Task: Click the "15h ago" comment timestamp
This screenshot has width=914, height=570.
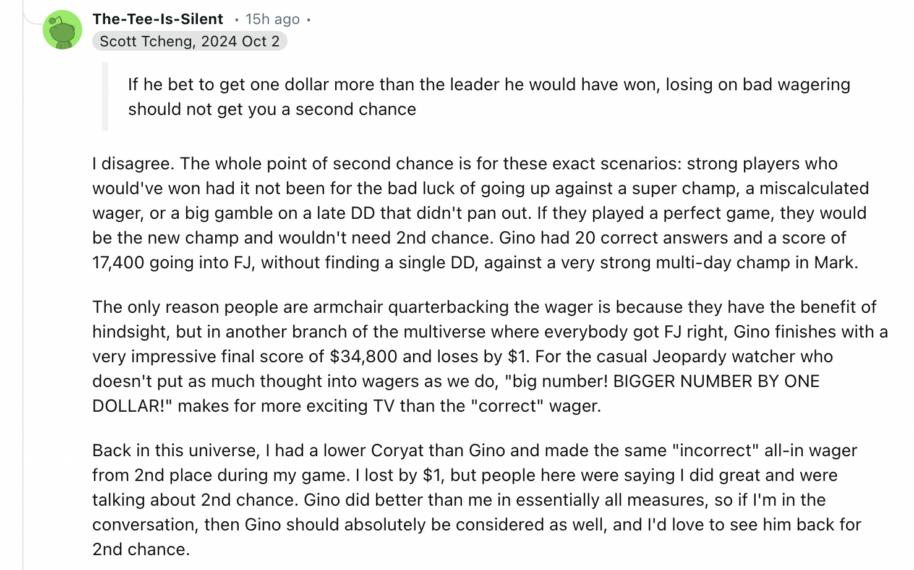Action: [x=272, y=19]
